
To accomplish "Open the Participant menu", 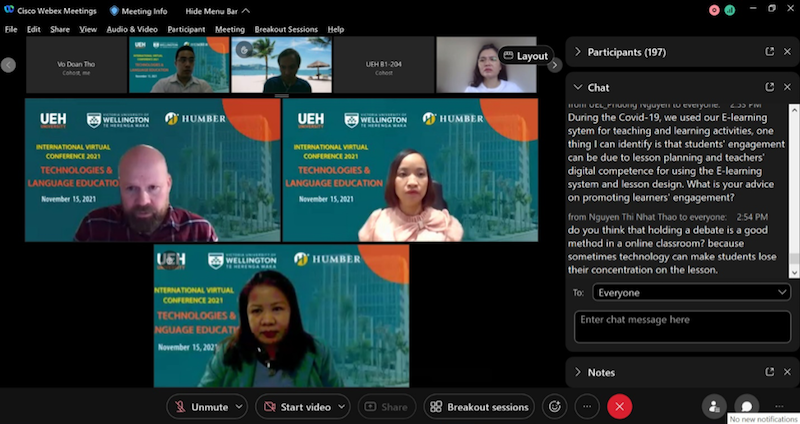I will coord(186,30).
